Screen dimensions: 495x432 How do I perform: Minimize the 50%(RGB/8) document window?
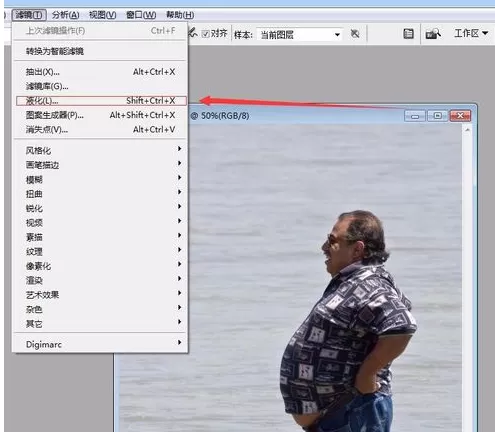click(x=415, y=116)
